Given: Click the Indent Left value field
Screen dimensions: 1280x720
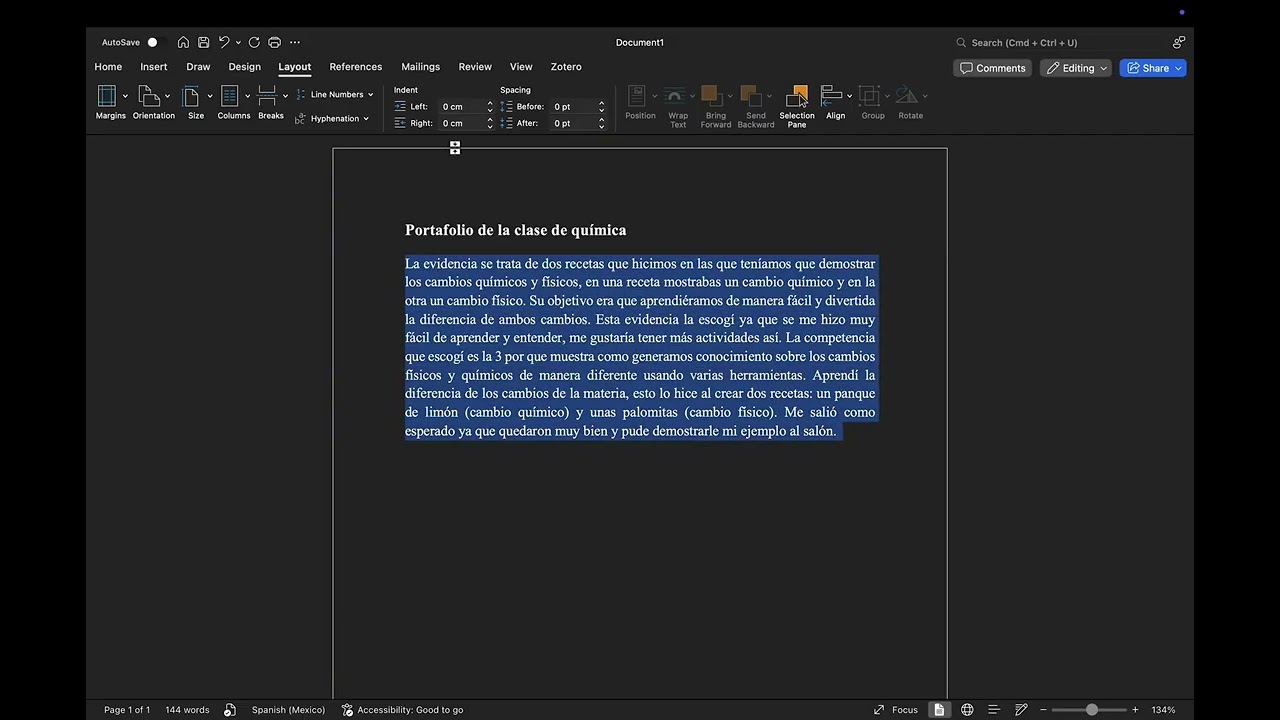Looking at the screenshot, I should pyautogui.click(x=461, y=107).
